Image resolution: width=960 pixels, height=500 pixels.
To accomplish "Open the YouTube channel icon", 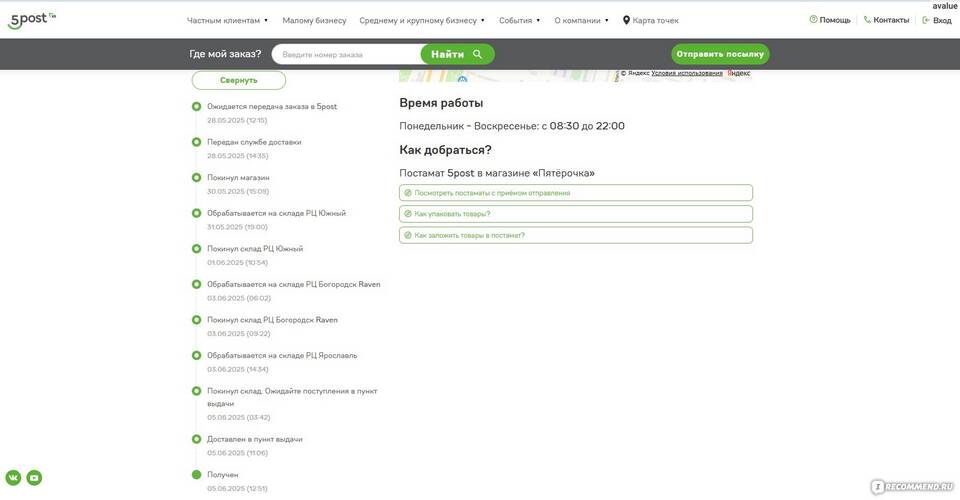I will [x=34, y=478].
